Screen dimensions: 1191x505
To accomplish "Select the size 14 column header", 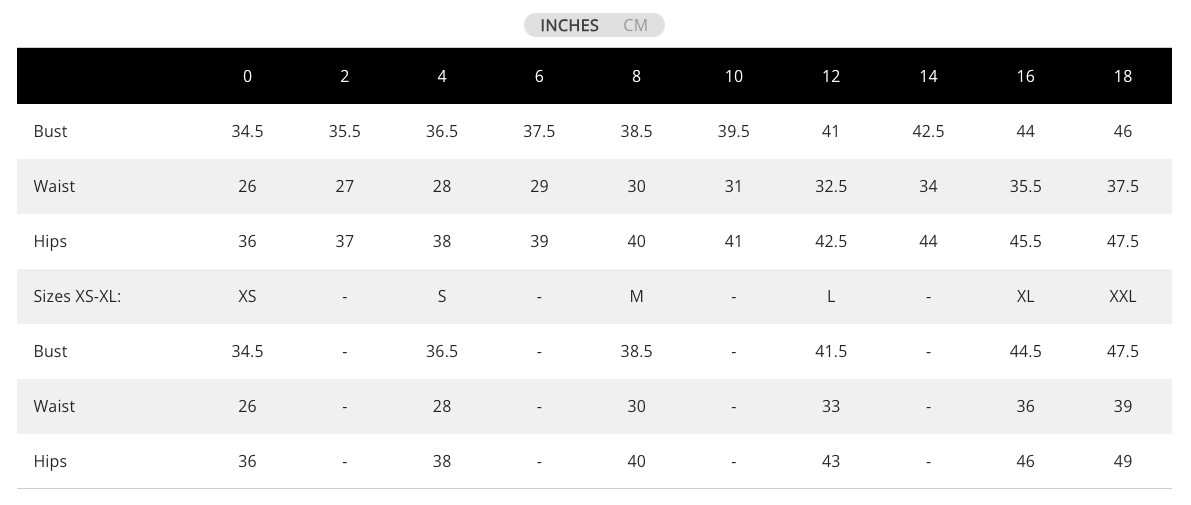I will [928, 76].
